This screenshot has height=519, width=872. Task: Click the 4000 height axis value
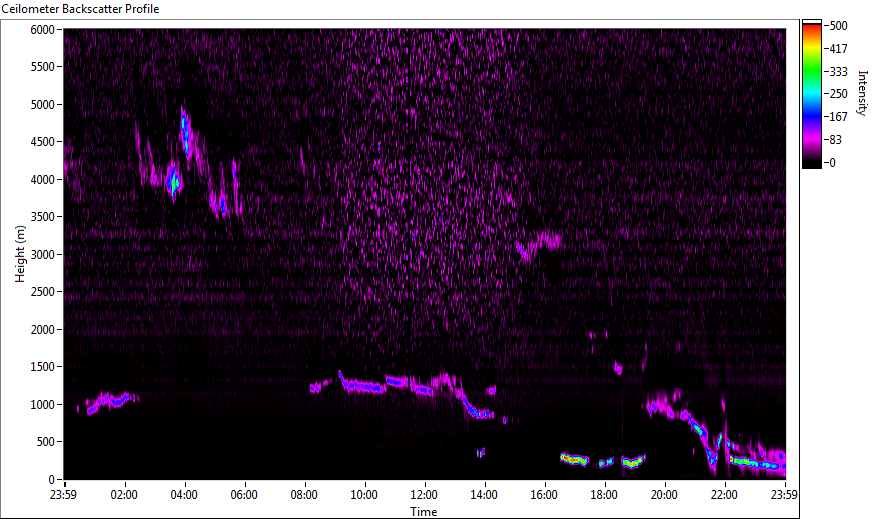42,180
